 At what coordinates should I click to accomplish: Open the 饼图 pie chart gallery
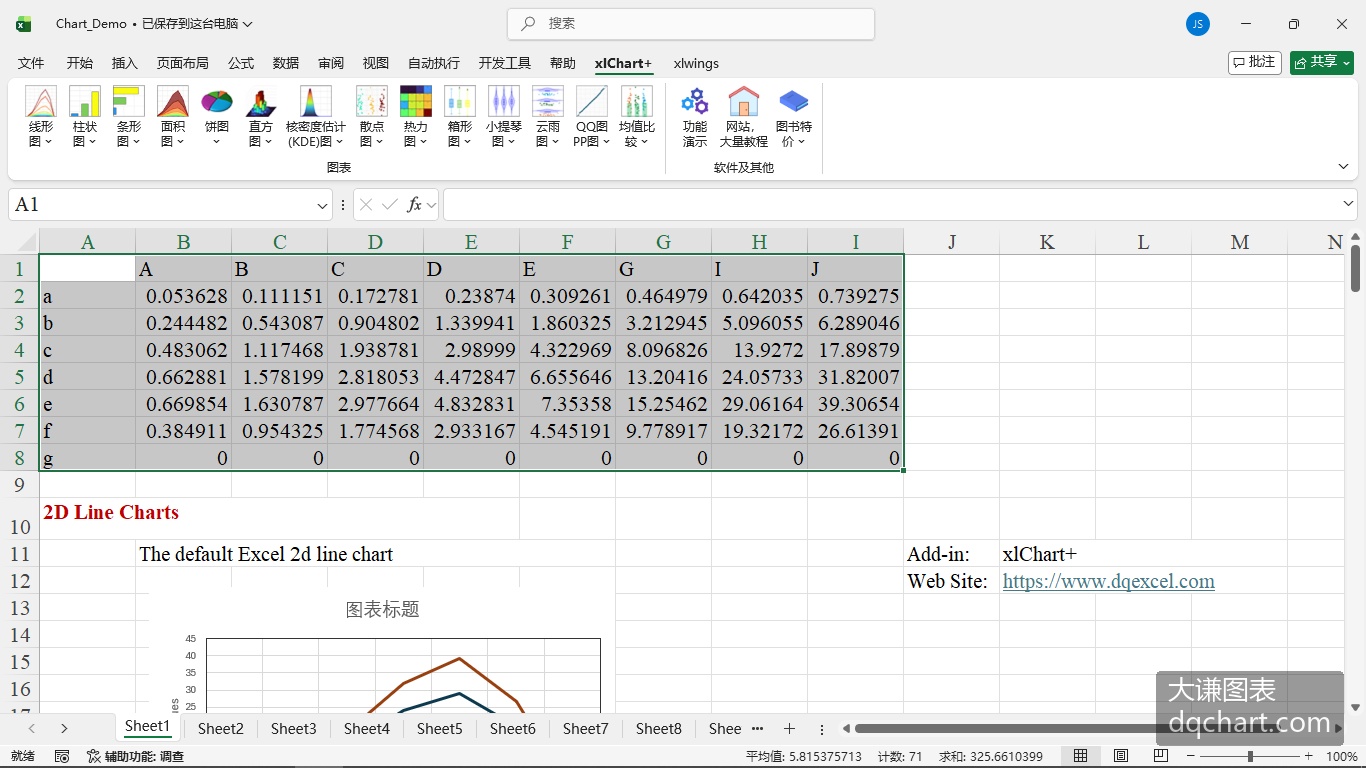(x=217, y=117)
